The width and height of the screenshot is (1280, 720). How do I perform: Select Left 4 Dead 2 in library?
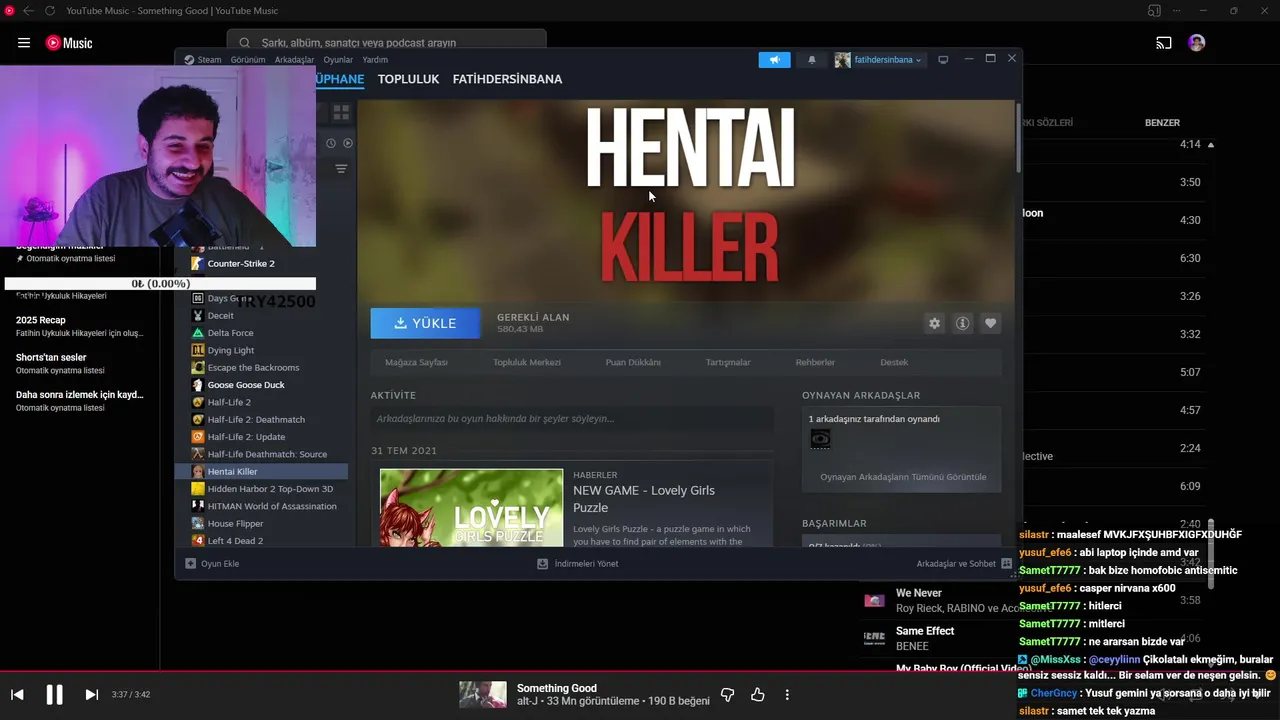[235, 541]
